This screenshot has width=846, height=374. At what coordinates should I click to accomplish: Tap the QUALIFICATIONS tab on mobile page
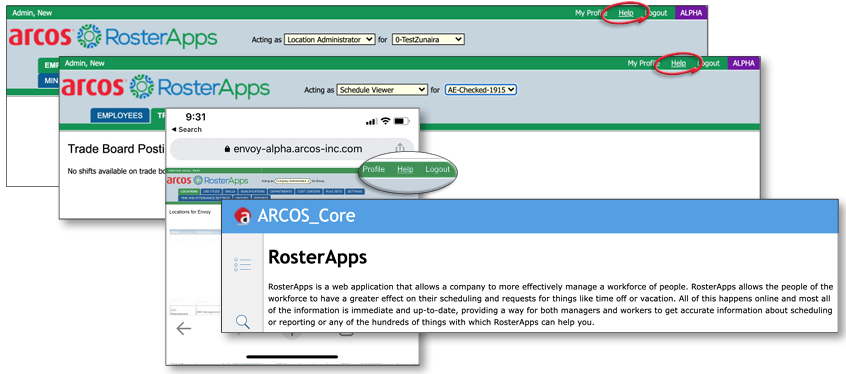[x=253, y=192]
